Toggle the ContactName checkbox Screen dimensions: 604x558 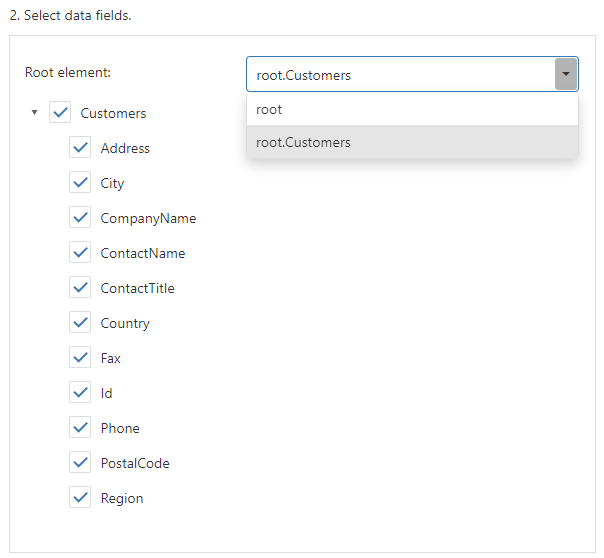[80, 253]
